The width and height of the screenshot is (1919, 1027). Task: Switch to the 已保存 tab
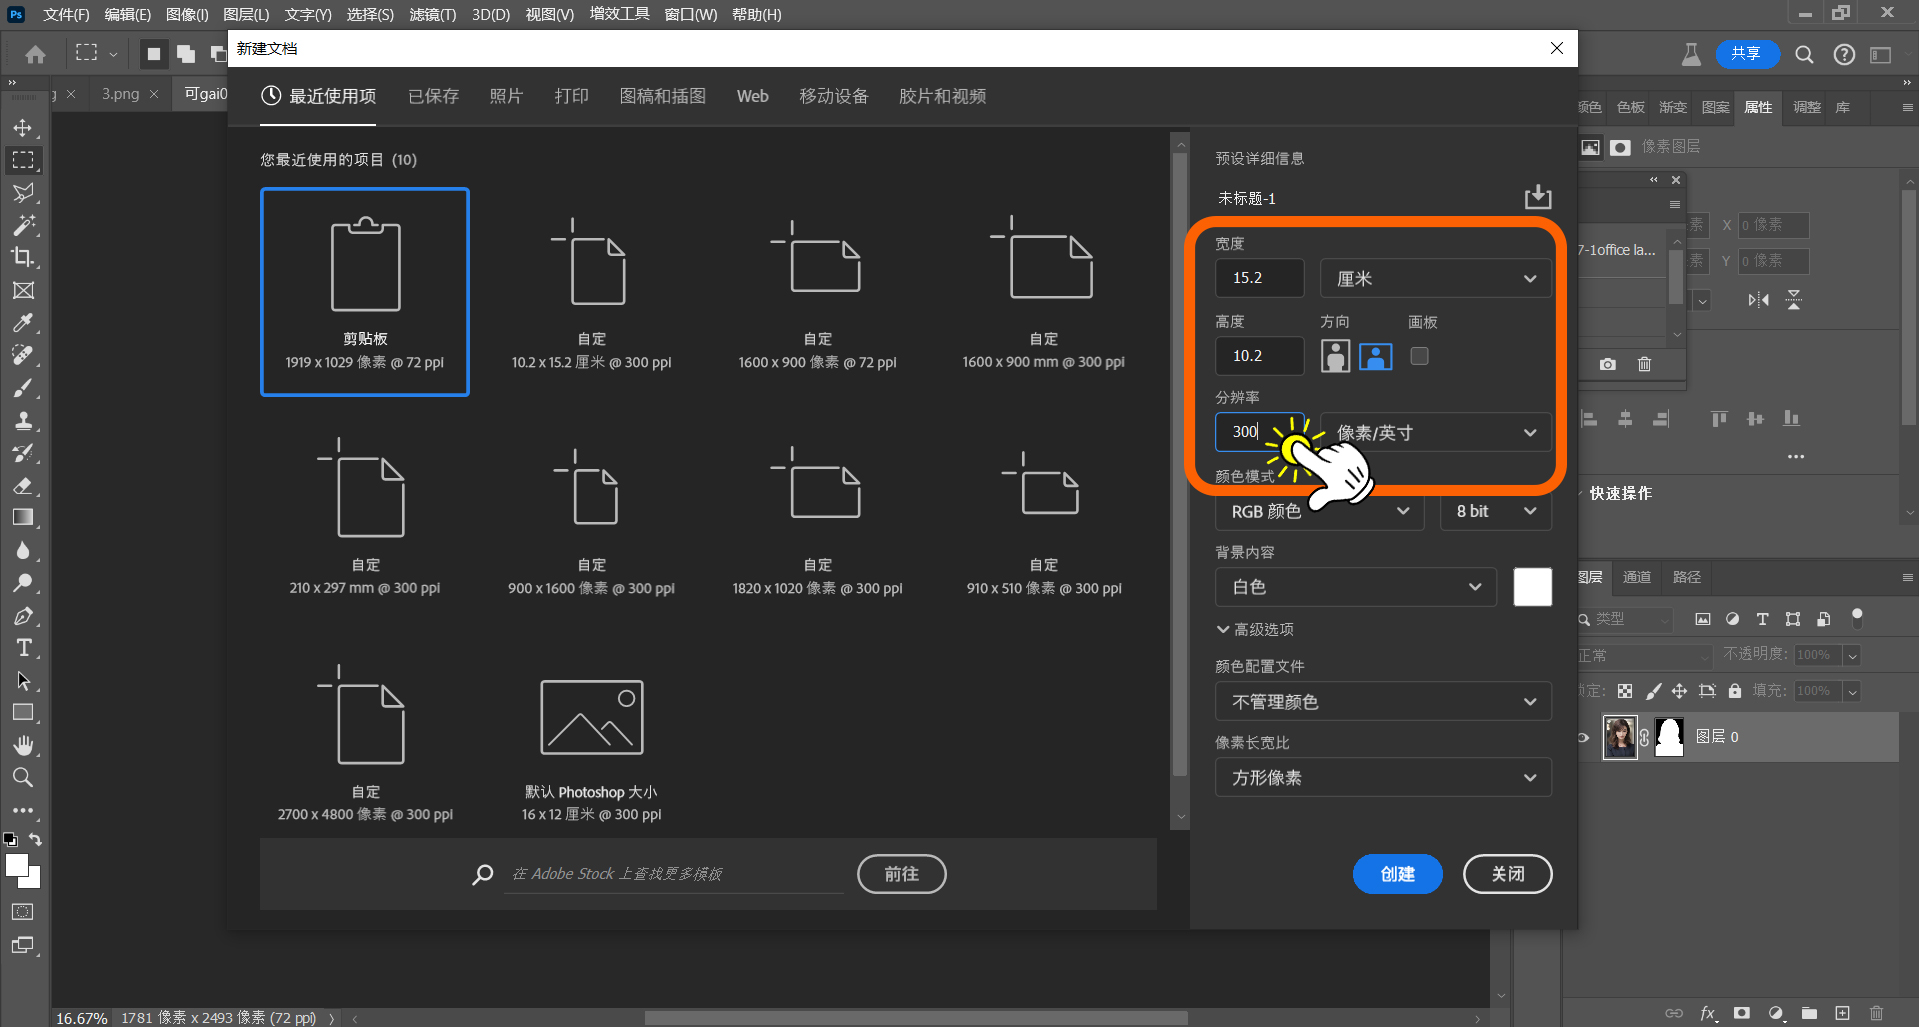click(x=433, y=96)
